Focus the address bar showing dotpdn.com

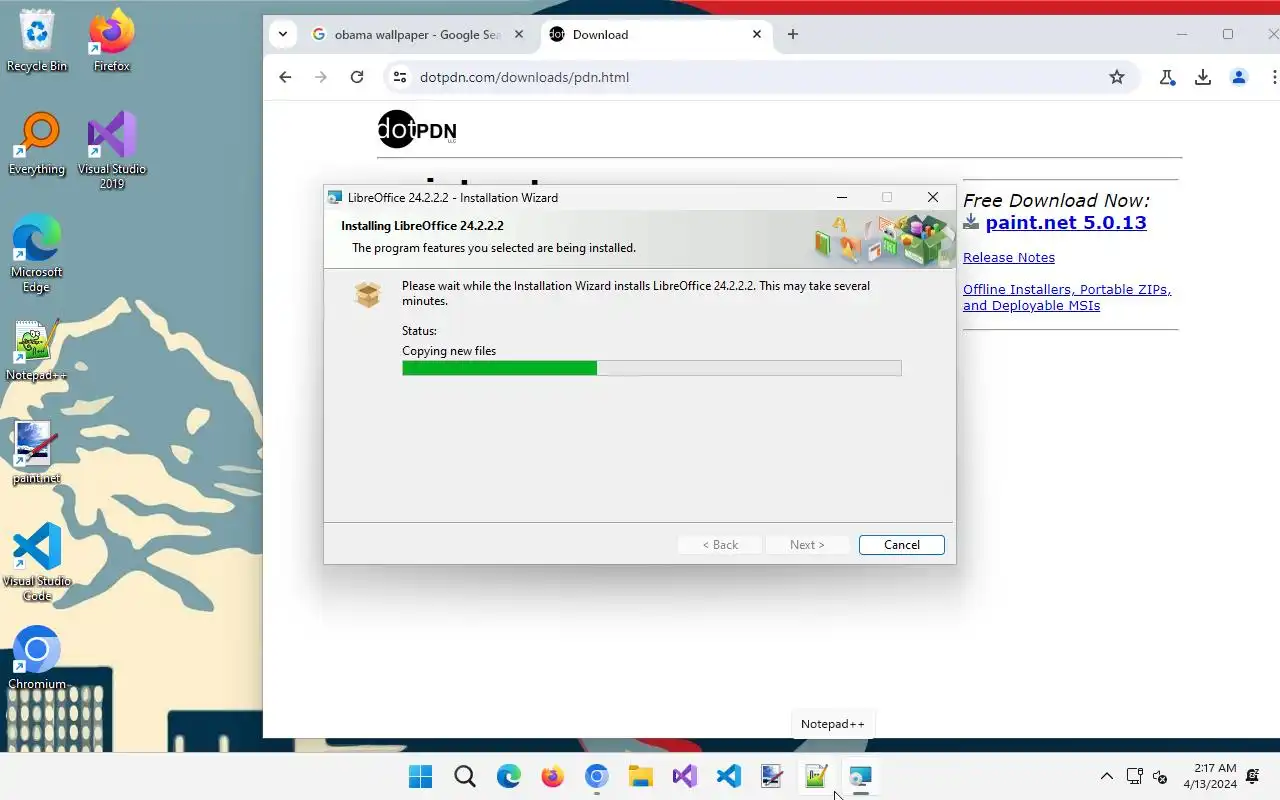coord(760,77)
